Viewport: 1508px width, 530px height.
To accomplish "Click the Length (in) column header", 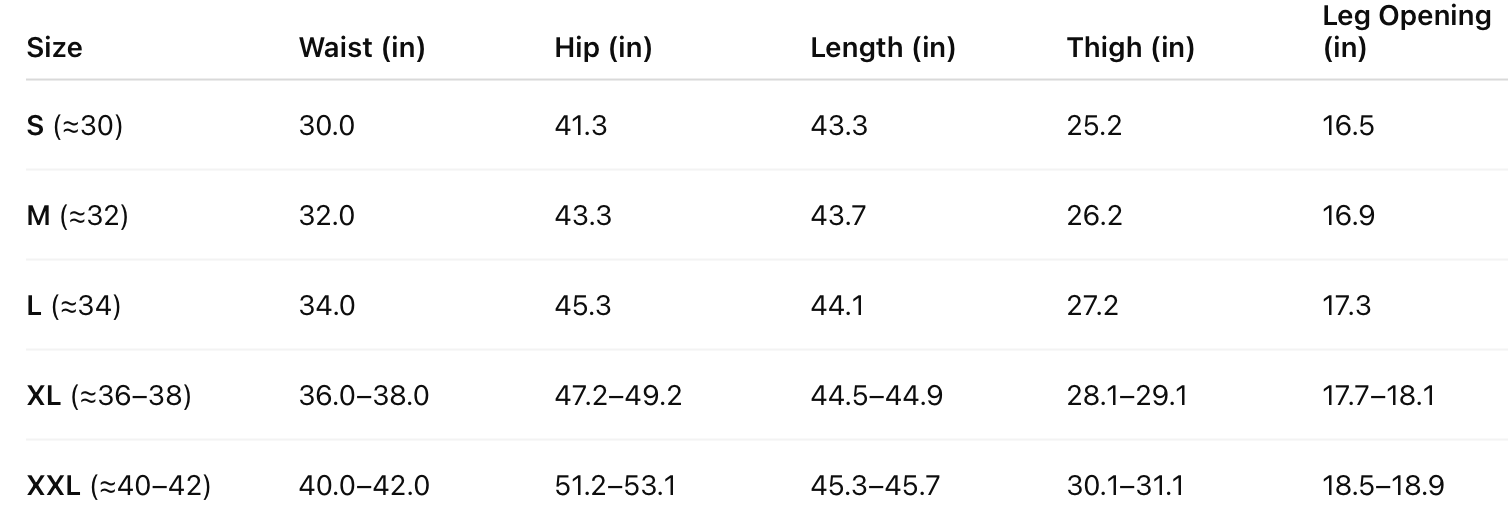I will click(x=882, y=47).
